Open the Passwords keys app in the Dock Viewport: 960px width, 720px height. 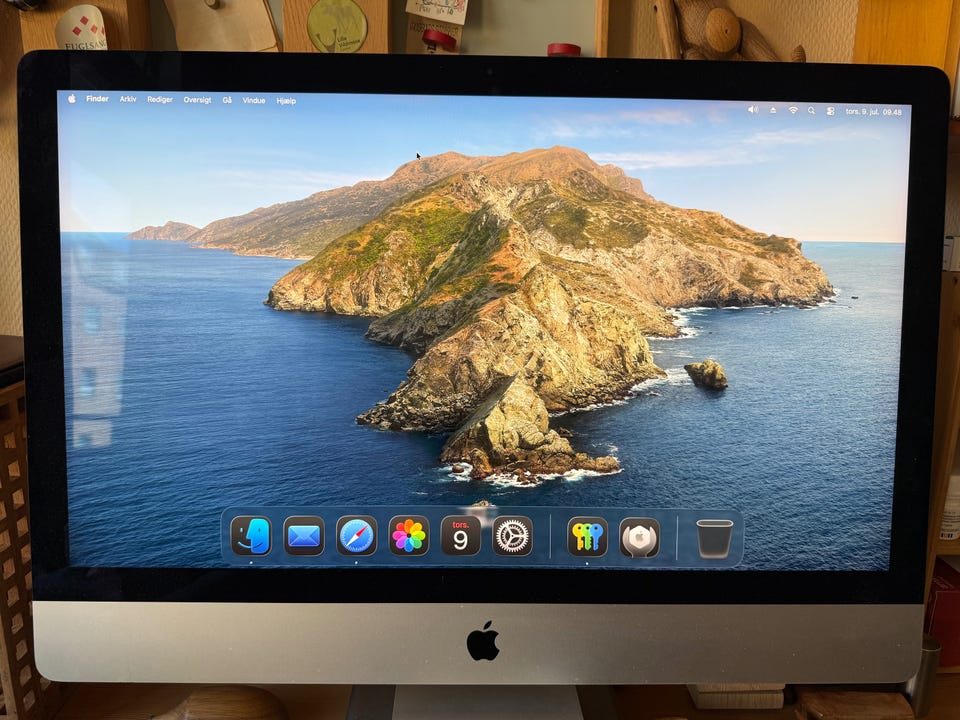[x=587, y=537]
